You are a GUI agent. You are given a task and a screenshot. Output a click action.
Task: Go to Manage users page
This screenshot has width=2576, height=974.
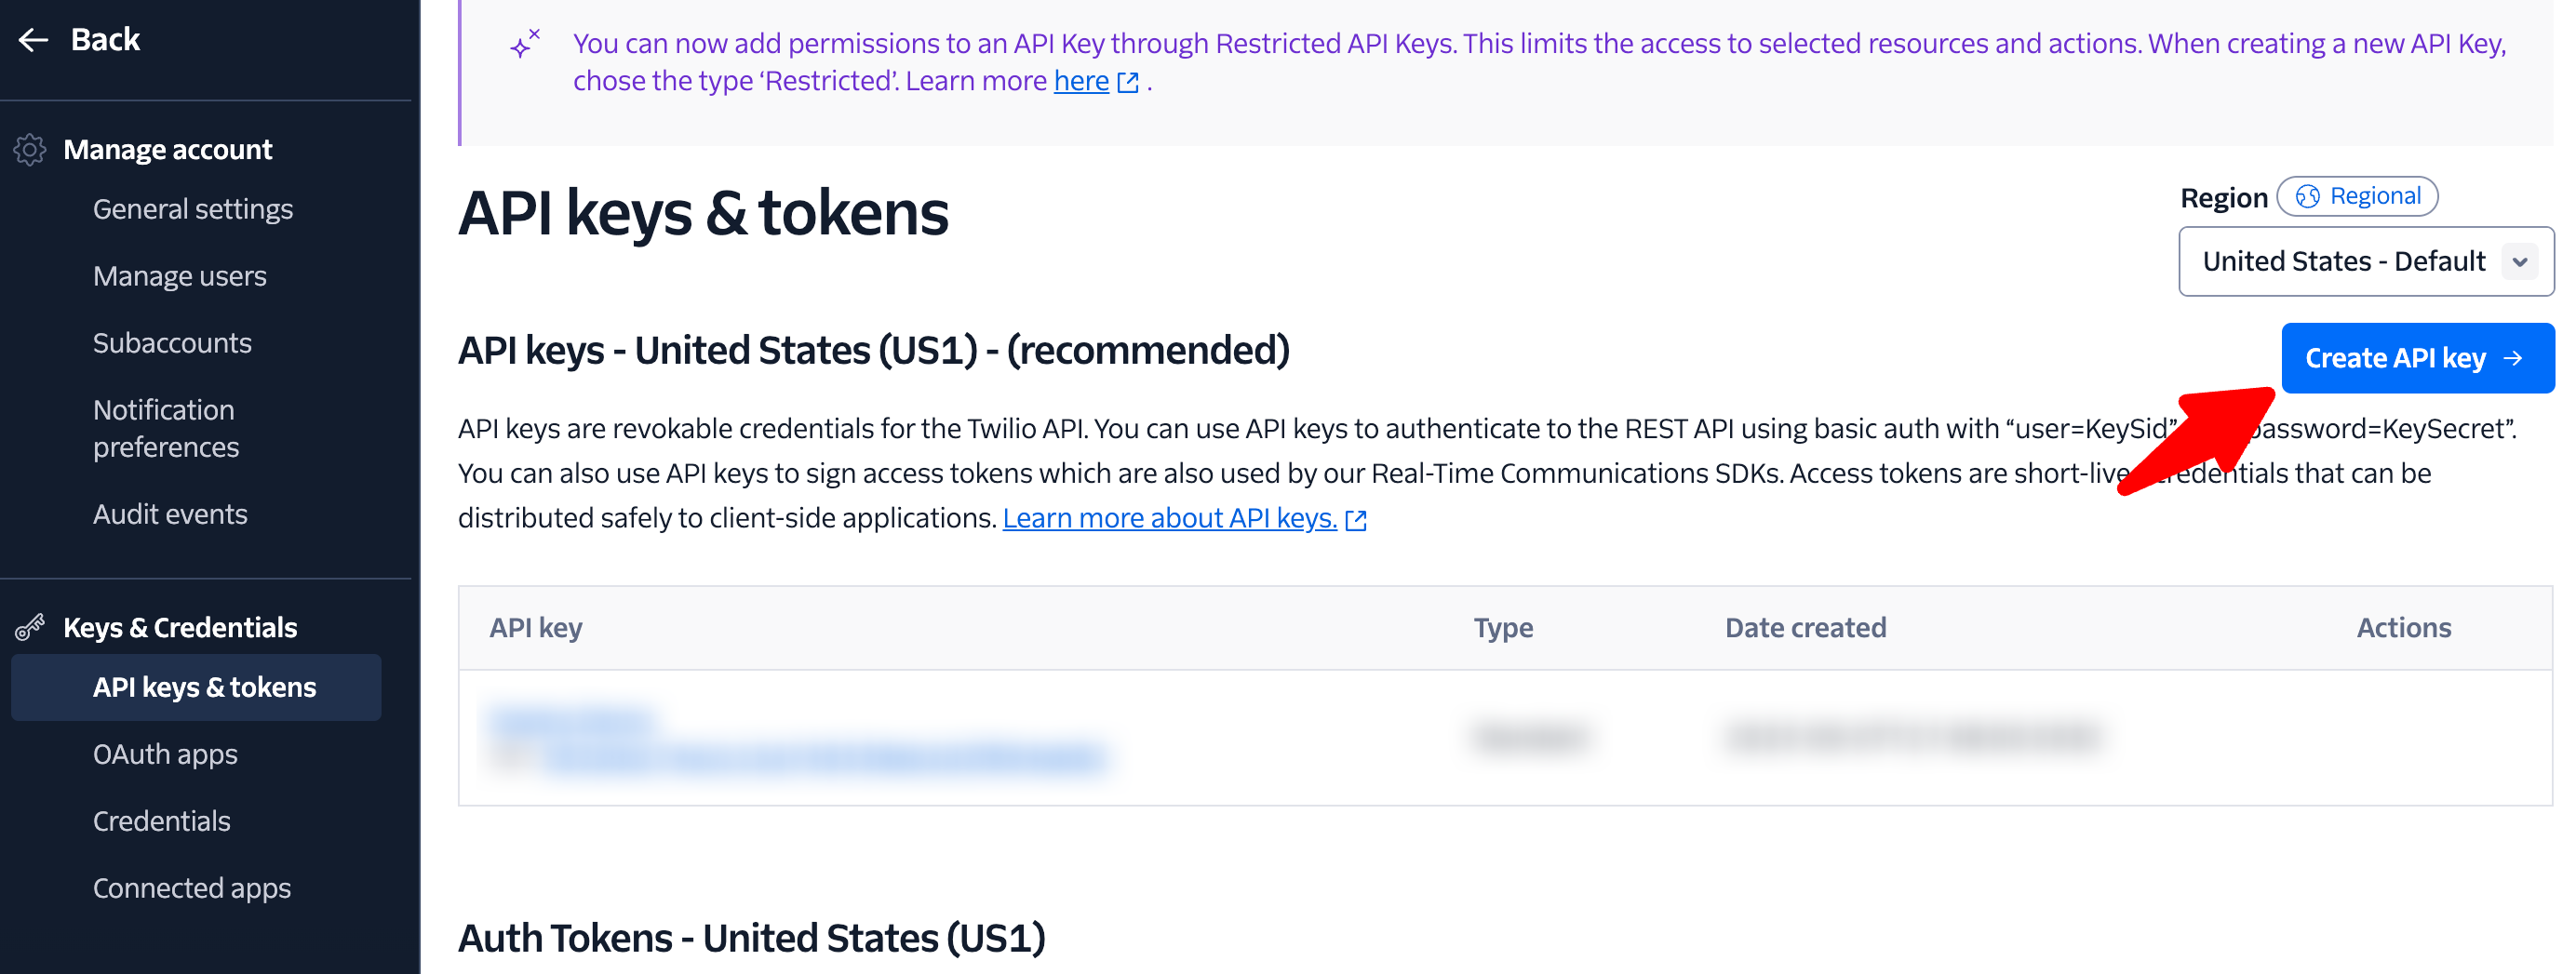[180, 276]
